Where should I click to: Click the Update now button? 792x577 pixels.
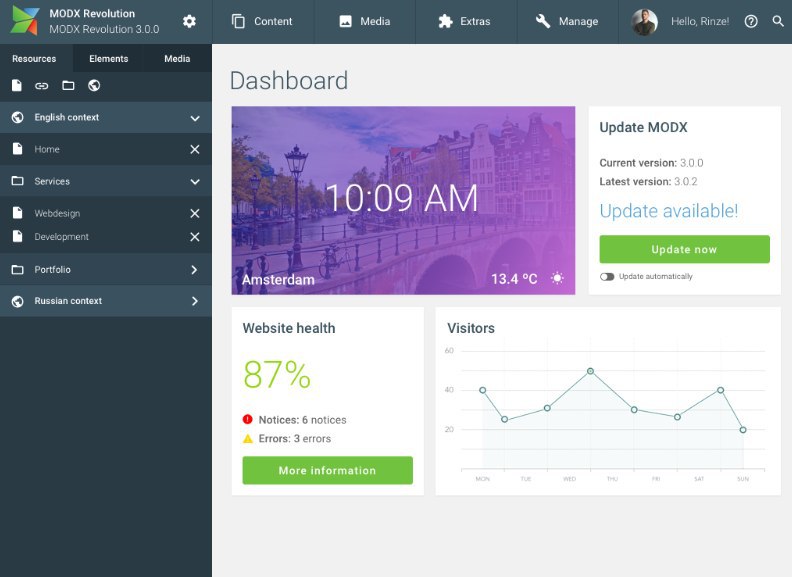coord(684,249)
